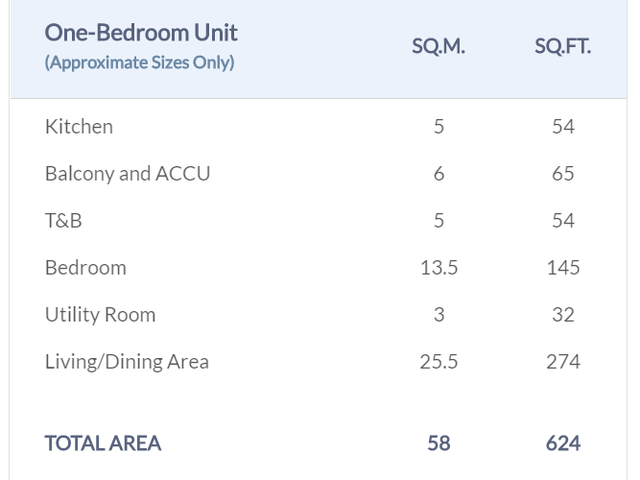Select the Living/Dining Area row label
The image size is (640, 480).
(127, 362)
